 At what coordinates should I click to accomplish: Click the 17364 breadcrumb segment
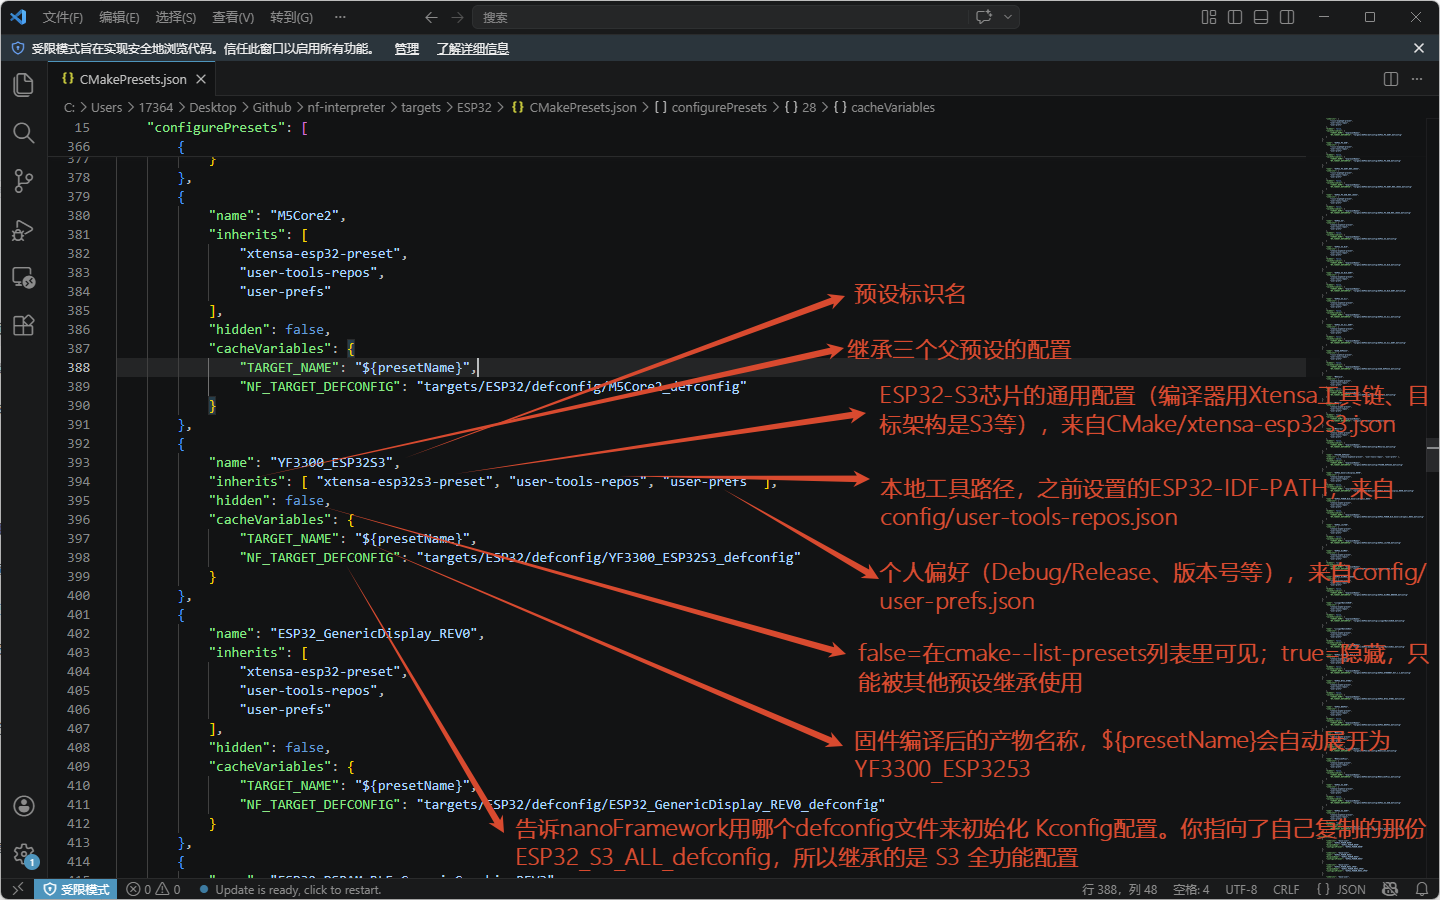(x=156, y=107)
